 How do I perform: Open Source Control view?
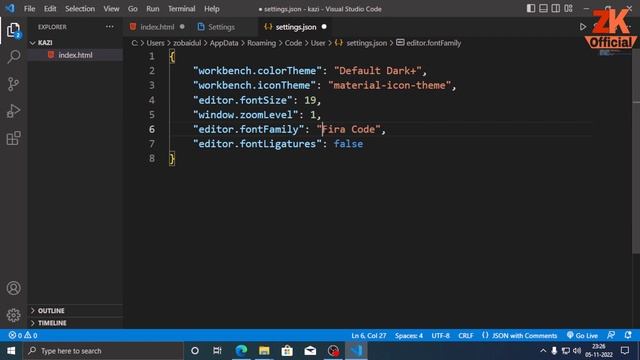pyautogui.click(x=13, y=84)
